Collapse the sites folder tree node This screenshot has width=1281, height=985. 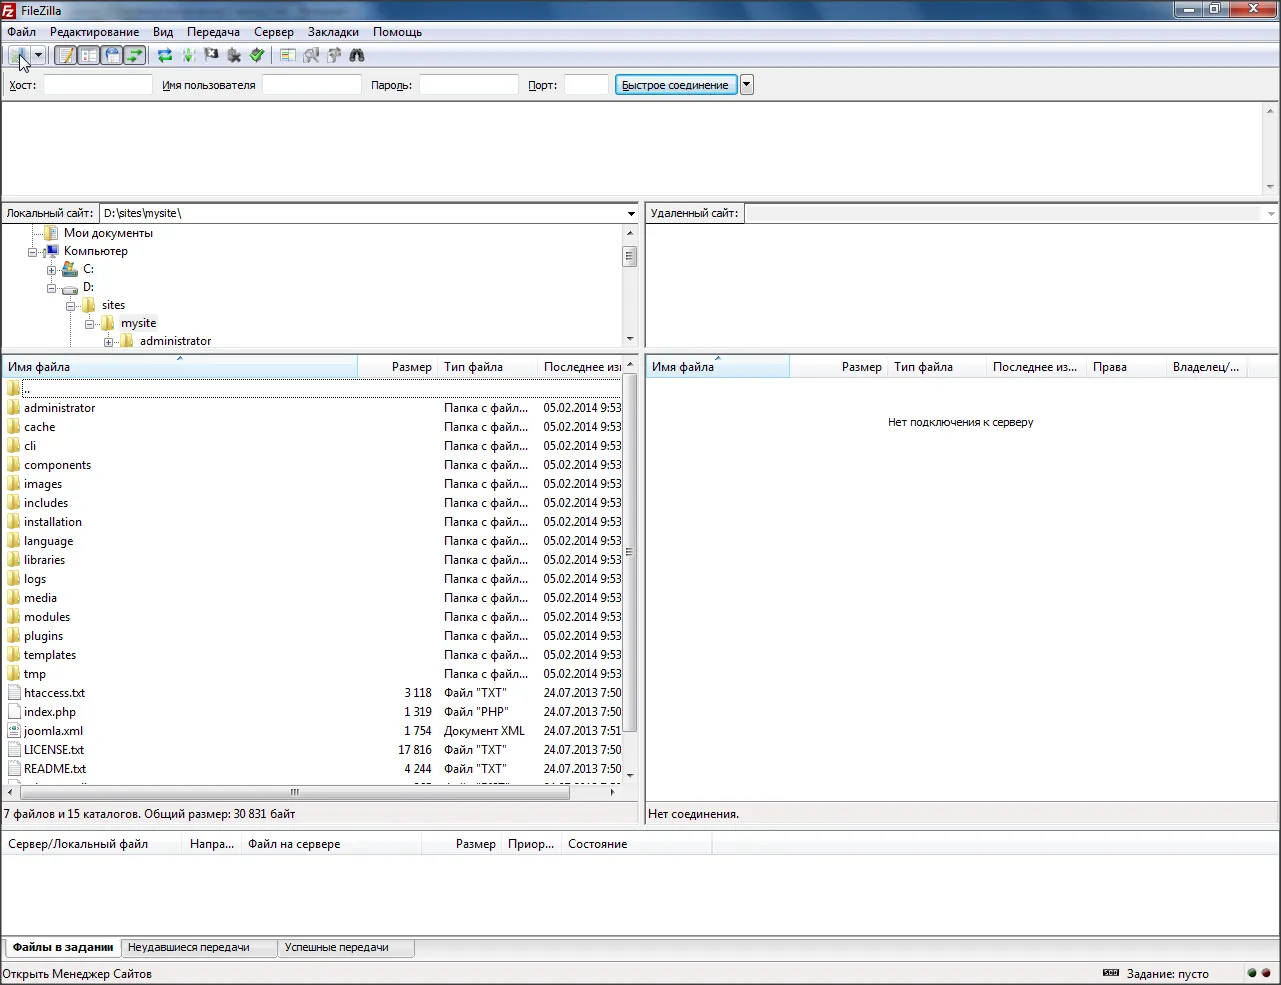click(x=71, y=306)
